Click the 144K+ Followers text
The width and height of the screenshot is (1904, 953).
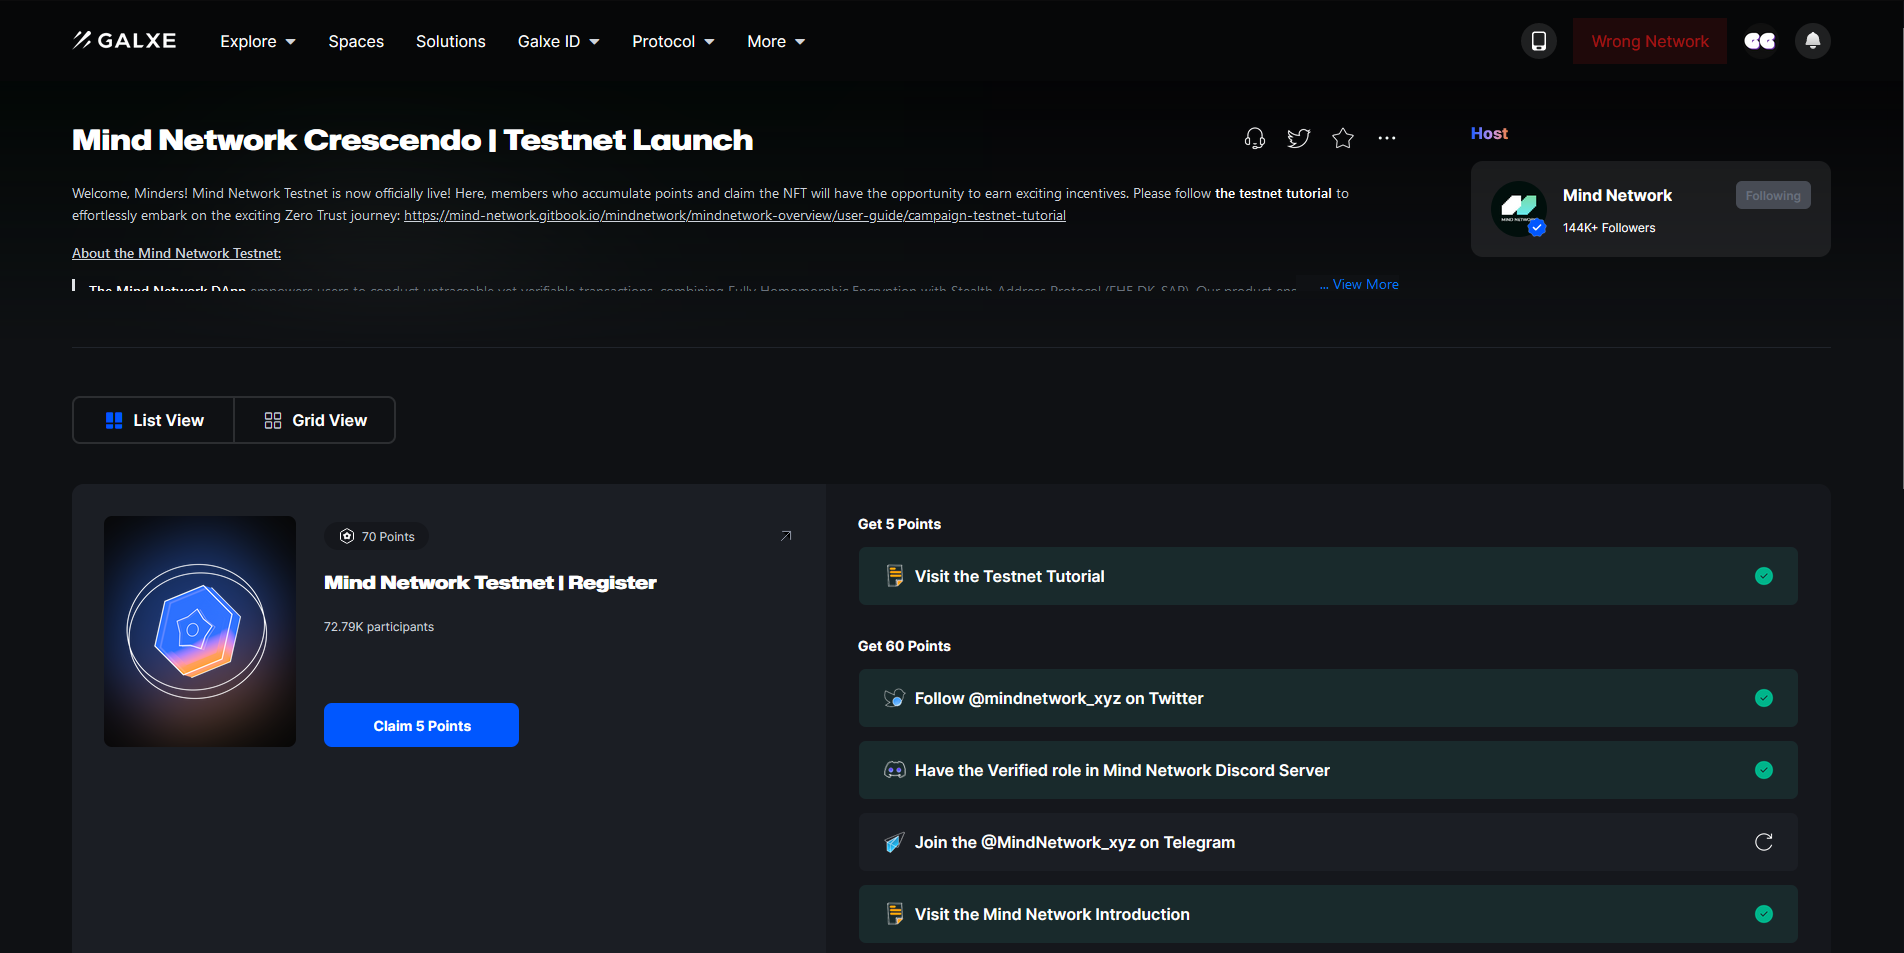click(1609, 228)
